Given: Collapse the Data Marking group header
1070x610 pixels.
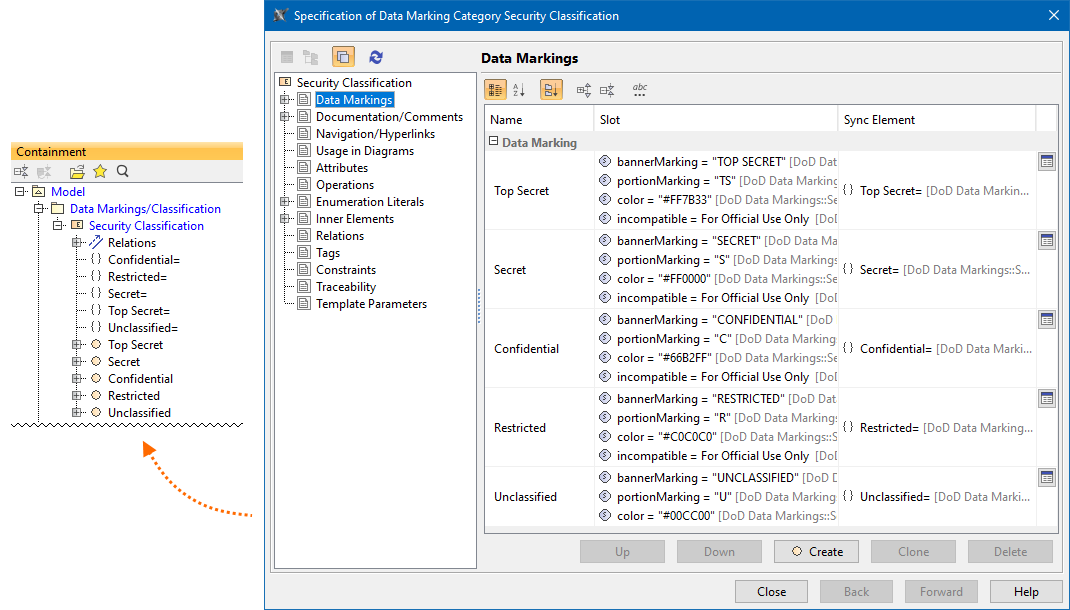Looking at the screenshot, I should [x=493, y=142].
